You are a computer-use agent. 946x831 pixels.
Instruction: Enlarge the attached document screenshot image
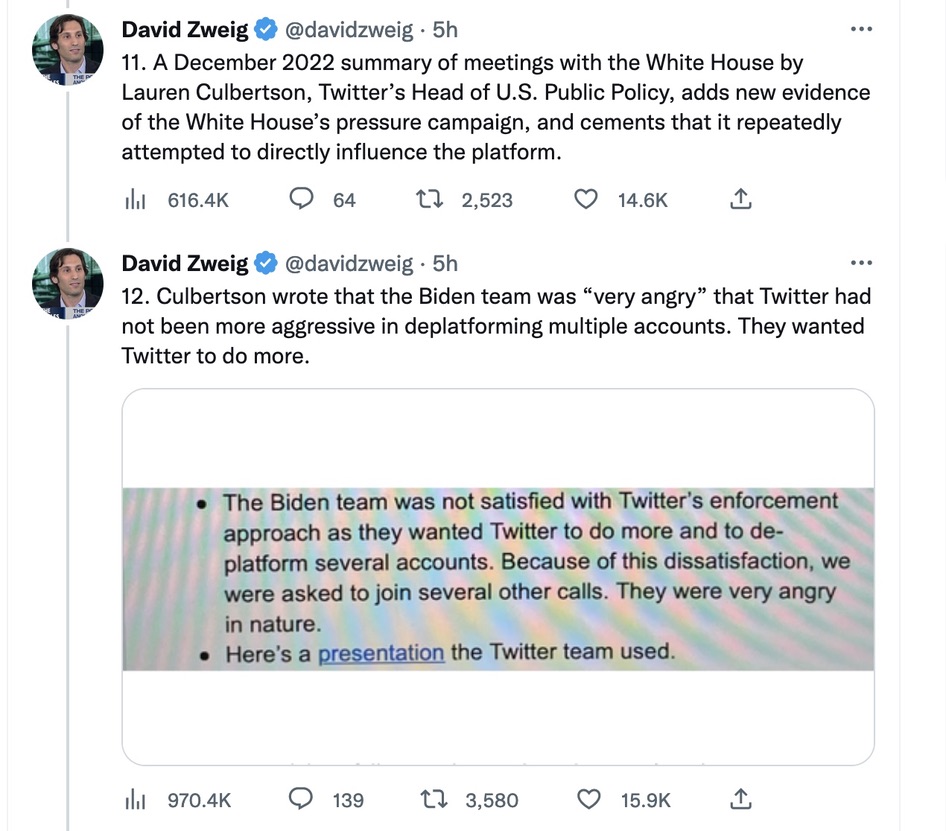[x=498, y=577]
